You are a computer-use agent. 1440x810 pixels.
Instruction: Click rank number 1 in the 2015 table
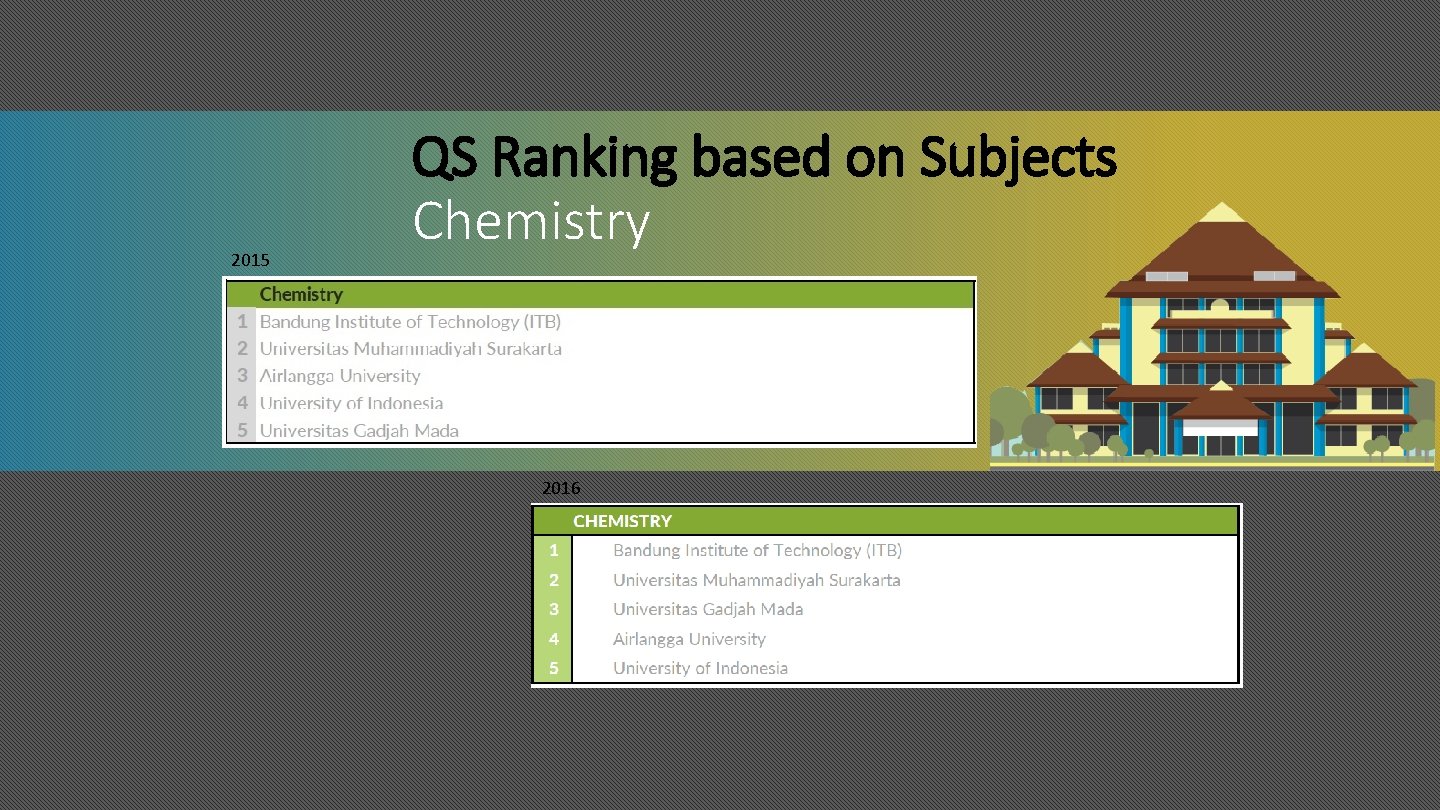click(242, 322)
